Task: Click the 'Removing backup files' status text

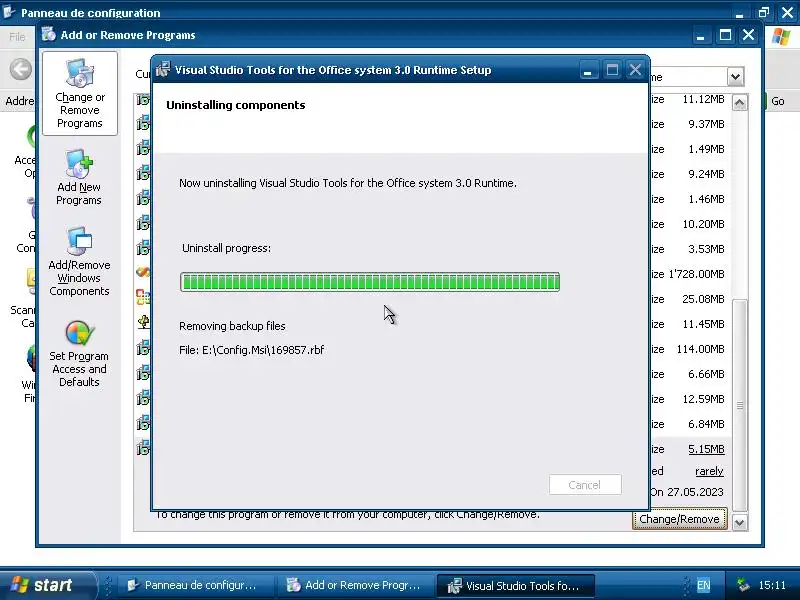Action: point(232,326)
